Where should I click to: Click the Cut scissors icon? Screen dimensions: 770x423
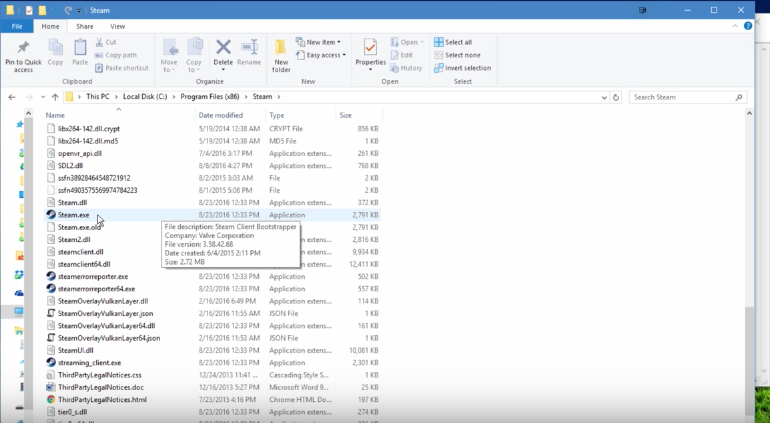click(x=99, y=42)
